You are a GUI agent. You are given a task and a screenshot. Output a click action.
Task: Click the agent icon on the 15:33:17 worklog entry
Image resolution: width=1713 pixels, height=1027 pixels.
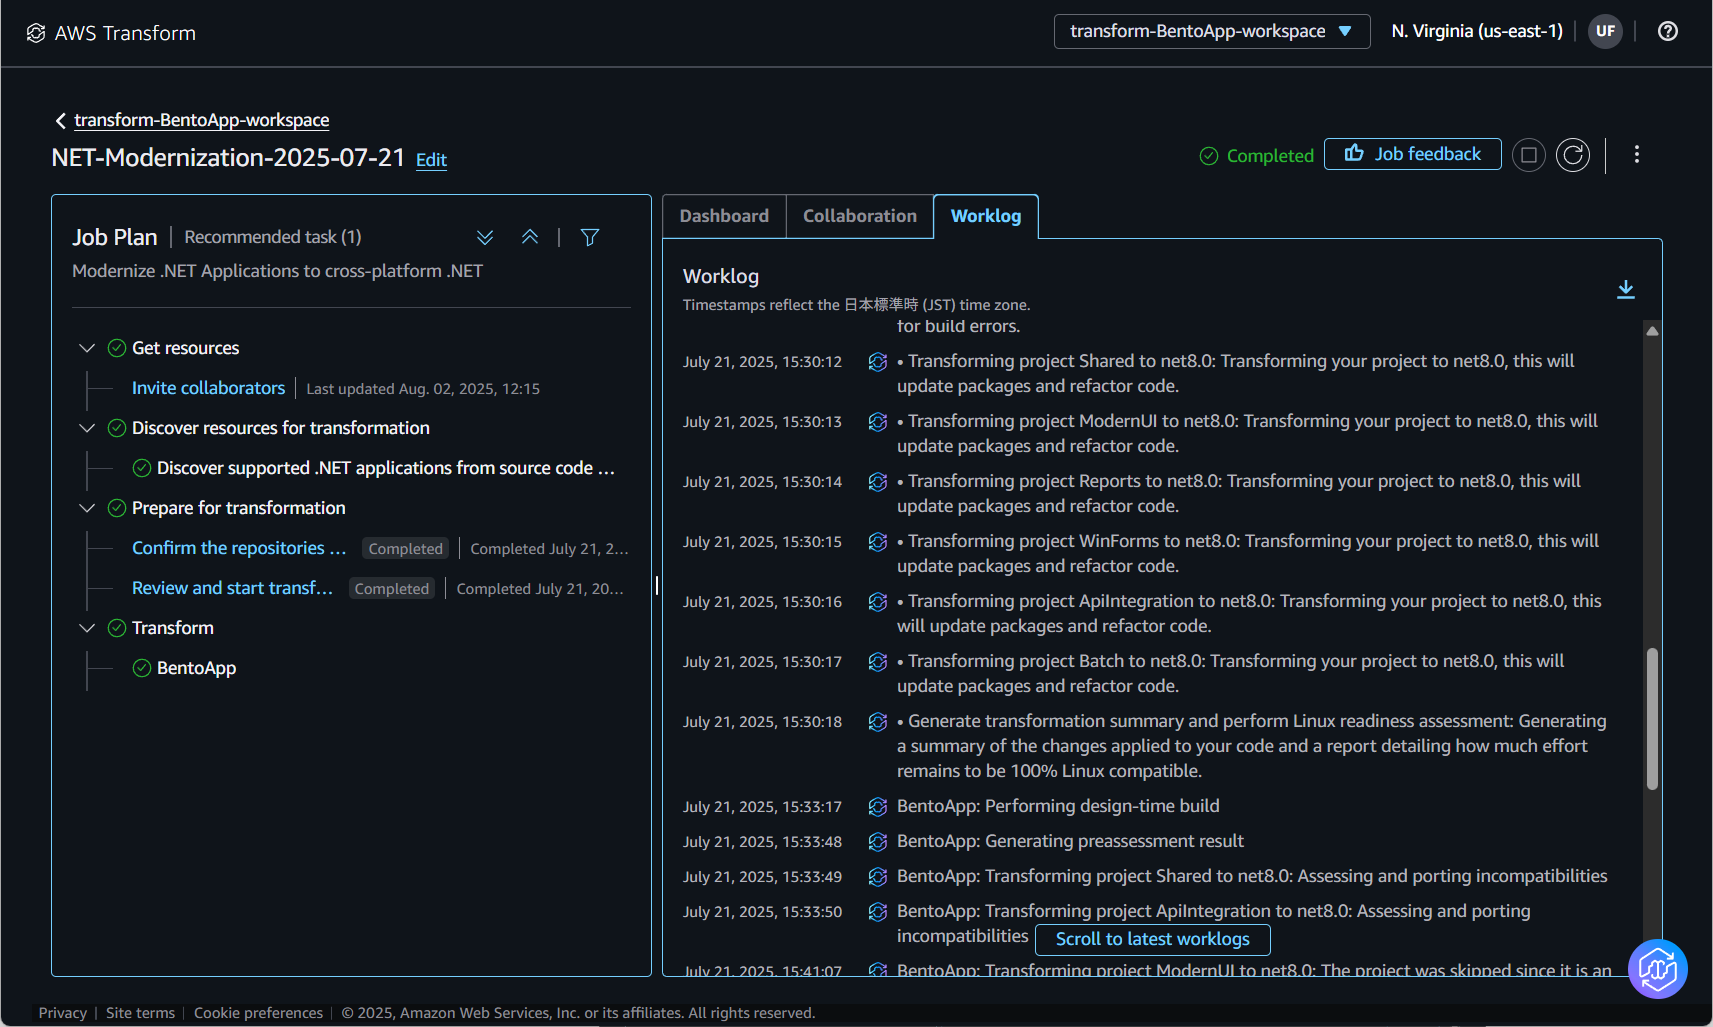tap(878, 807)
